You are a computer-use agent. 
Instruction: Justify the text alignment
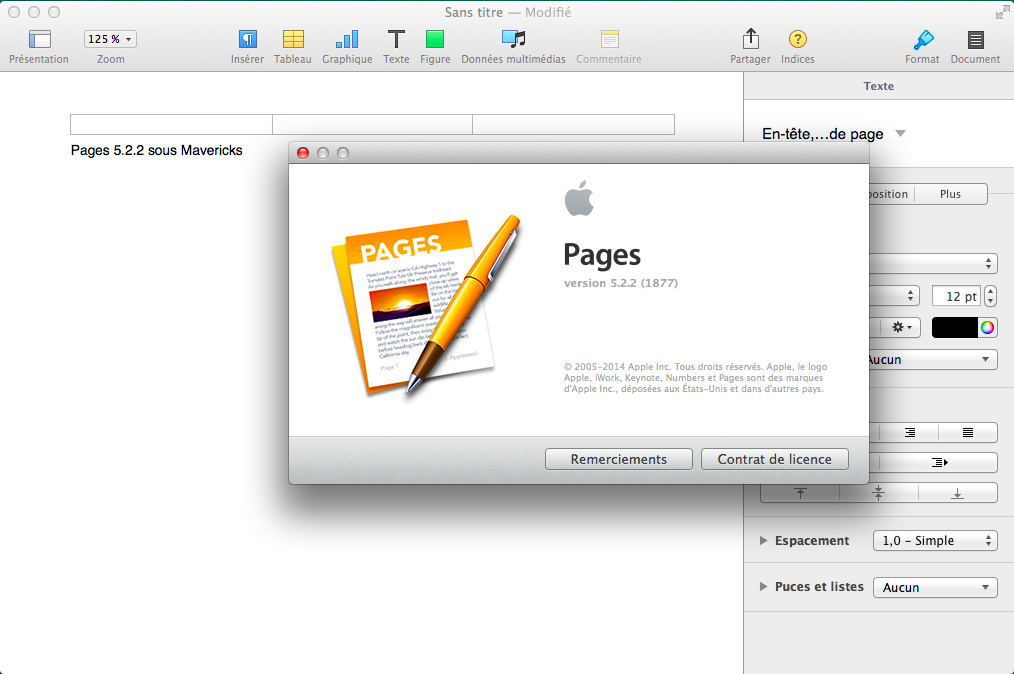point(967,432)
